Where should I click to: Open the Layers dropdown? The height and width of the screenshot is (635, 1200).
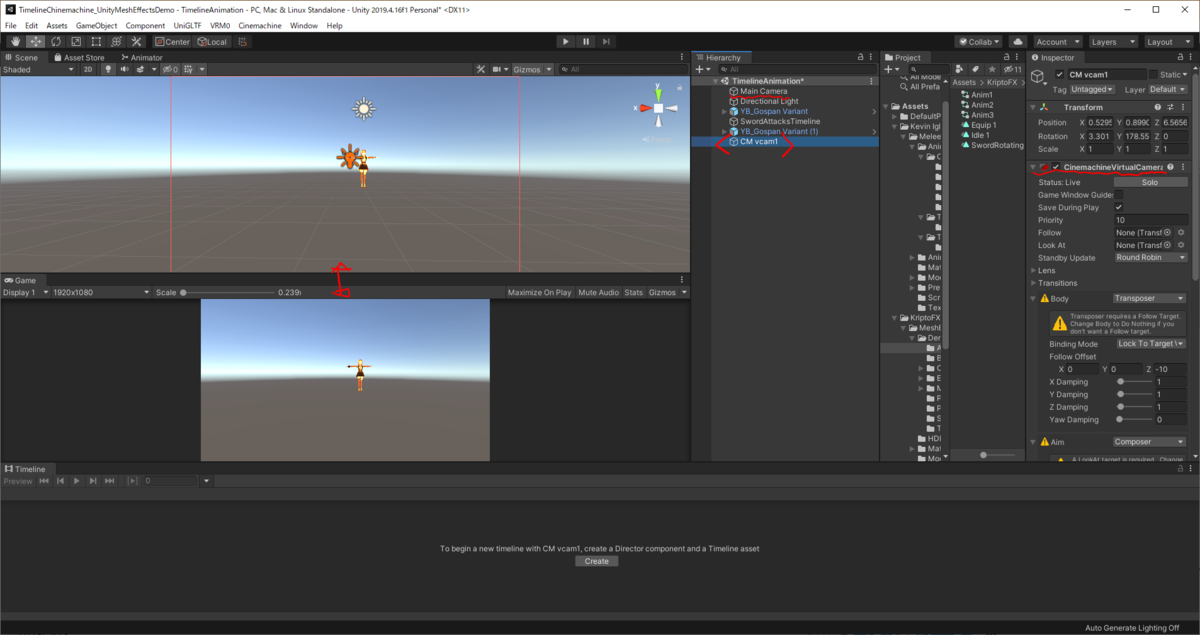point(1113,42)
